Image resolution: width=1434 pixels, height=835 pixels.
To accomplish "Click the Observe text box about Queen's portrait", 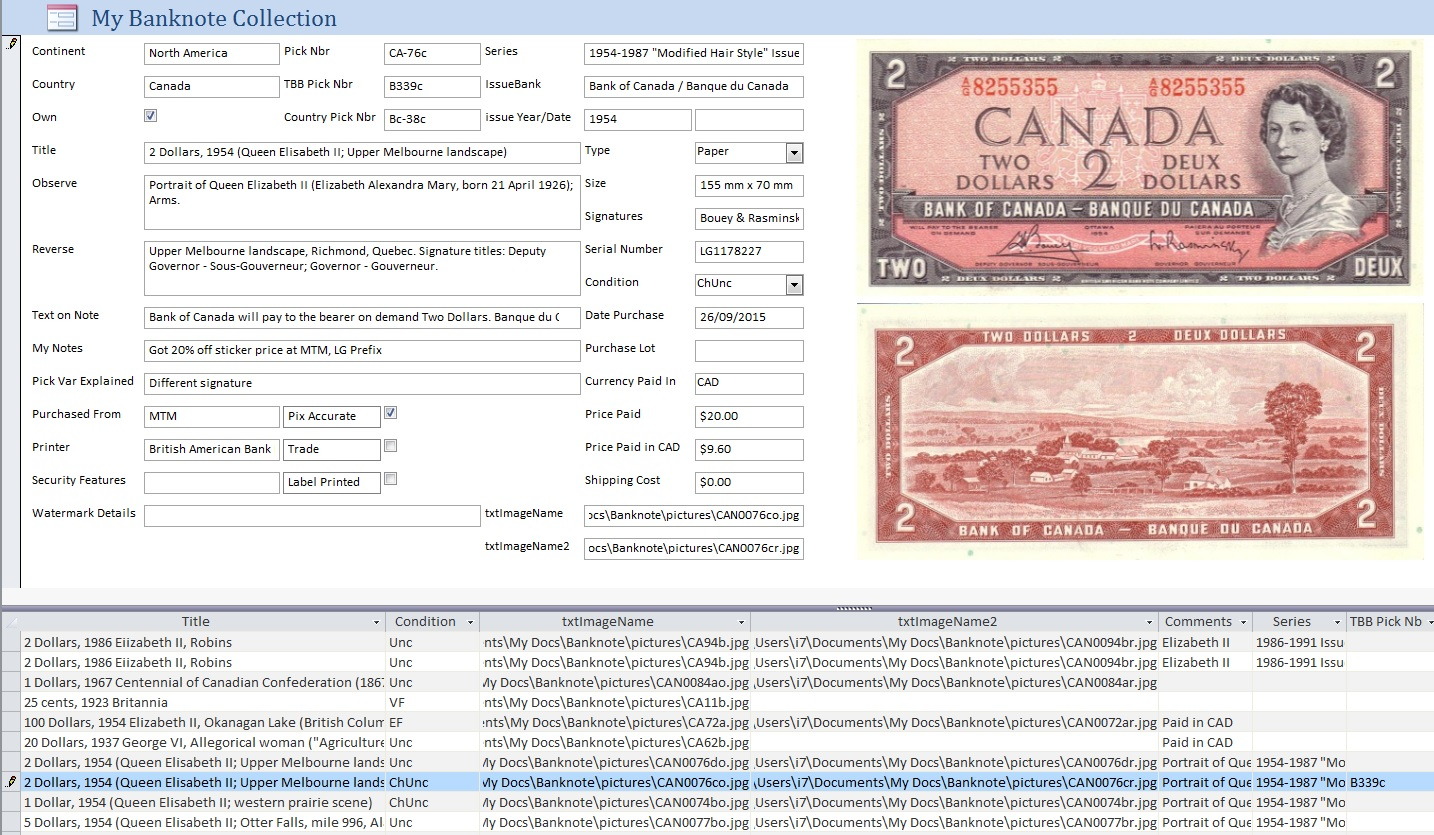I will tap(362, 202).
